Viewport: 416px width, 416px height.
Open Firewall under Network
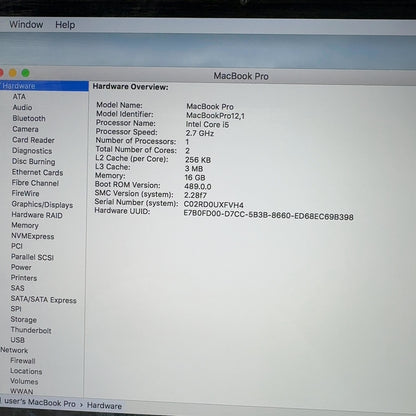click(23, 361)
